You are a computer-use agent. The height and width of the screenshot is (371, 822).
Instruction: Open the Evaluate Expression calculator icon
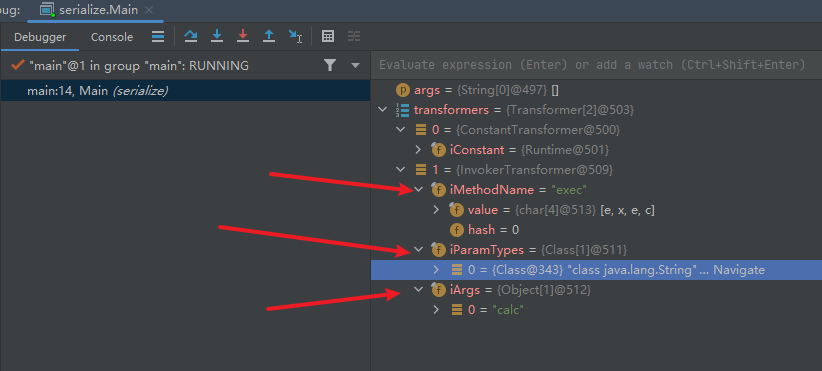[328, 36]
